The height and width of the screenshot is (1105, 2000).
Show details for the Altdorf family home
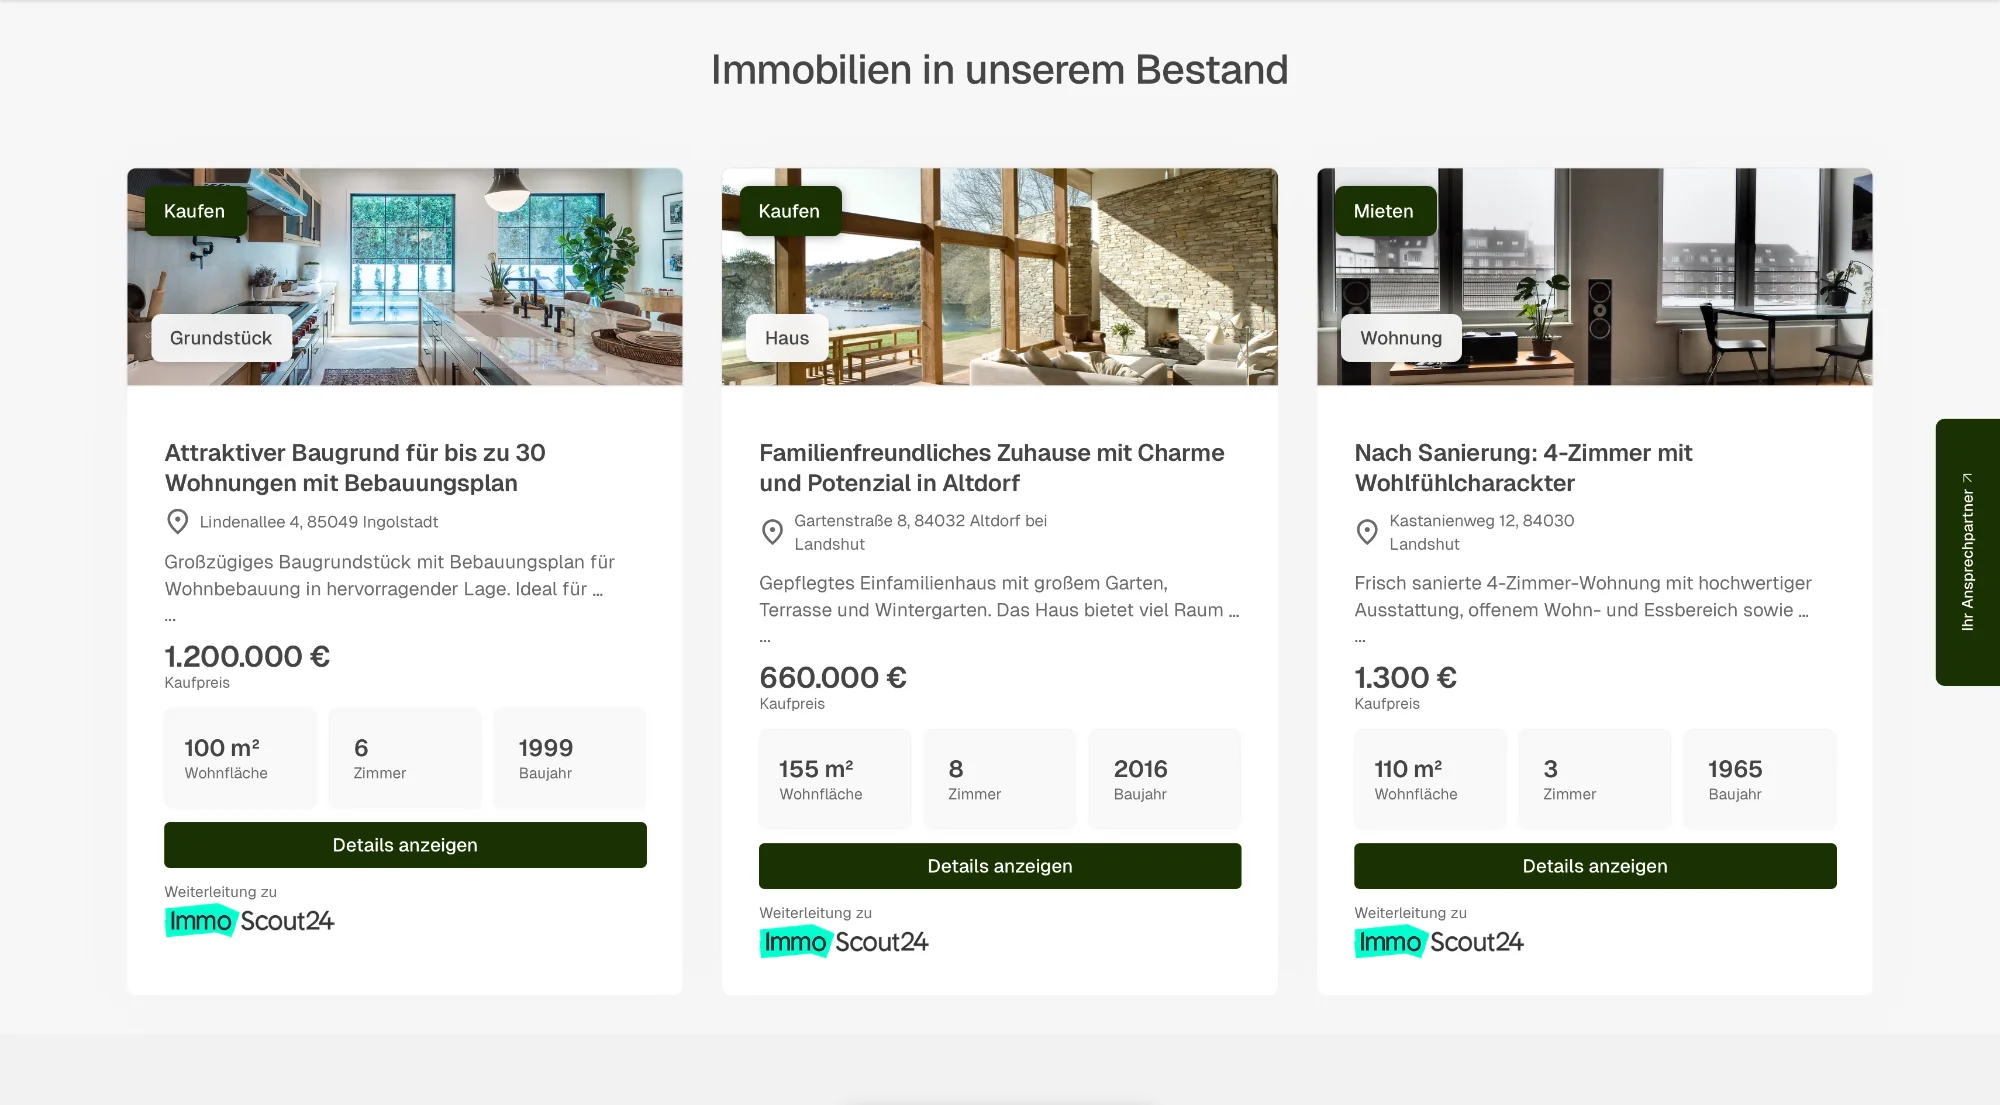(x=999, y=865)
